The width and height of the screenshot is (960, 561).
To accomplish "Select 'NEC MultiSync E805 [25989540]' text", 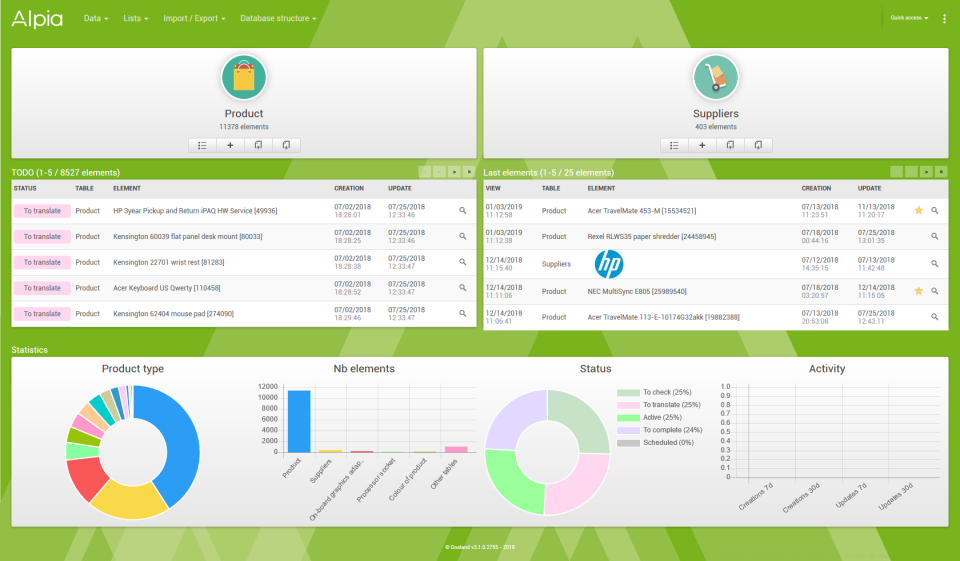I will pos(637,292).
